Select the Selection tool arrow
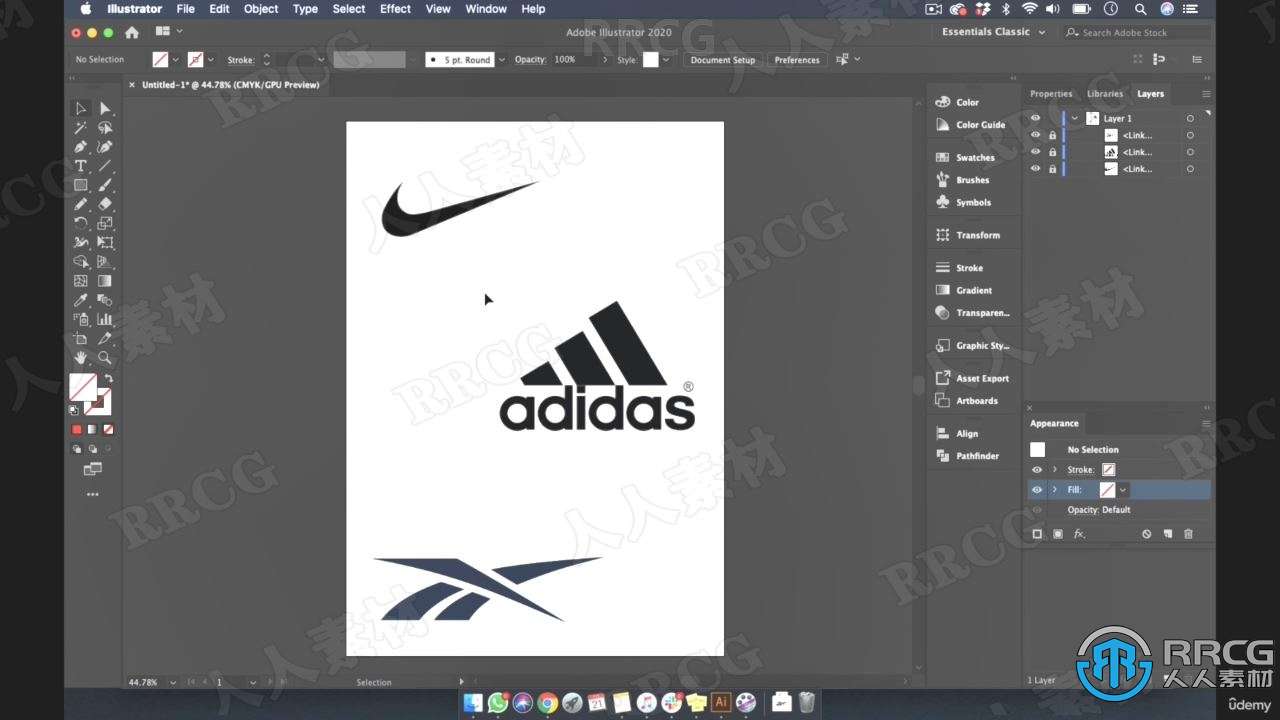The image size is (1280, 720). (x=81, y=108)
